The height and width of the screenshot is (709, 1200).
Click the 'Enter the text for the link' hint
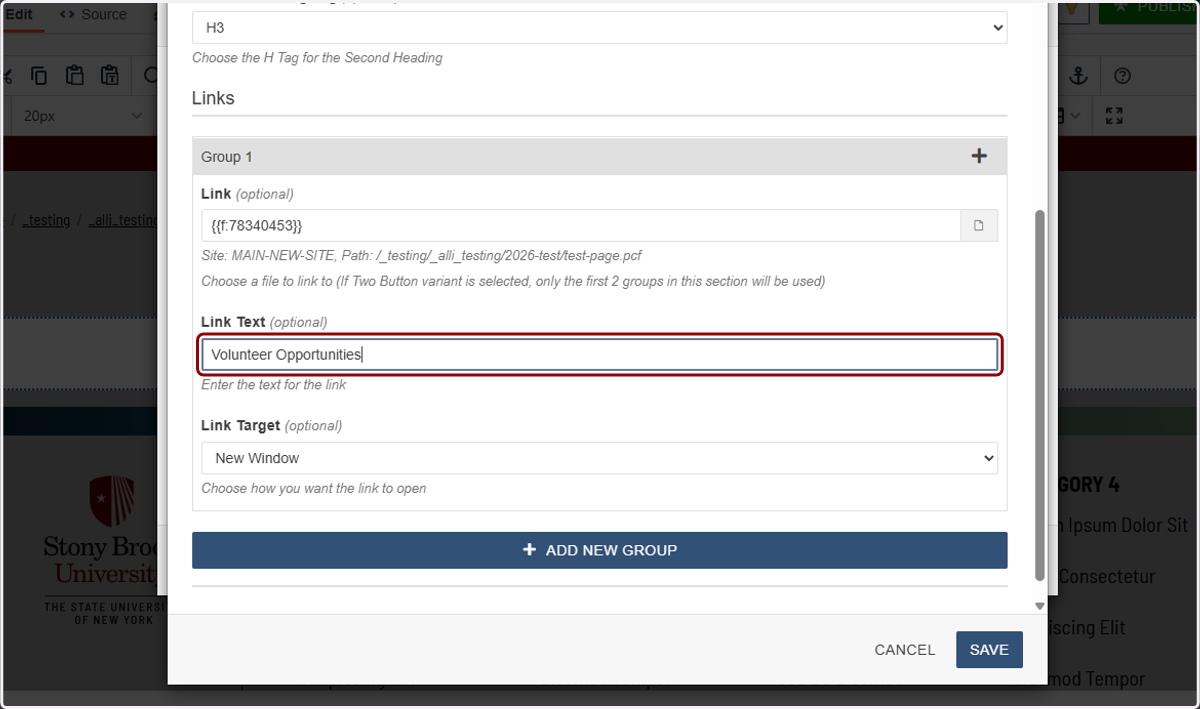coord(274,385)
